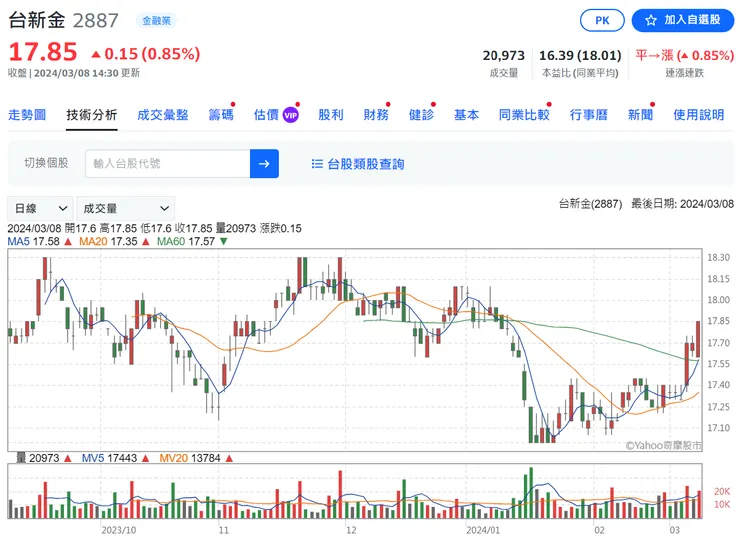Open the 同業比較 tab
The height and width of the screenshot is (541, 740).
(x=524, y=115)
